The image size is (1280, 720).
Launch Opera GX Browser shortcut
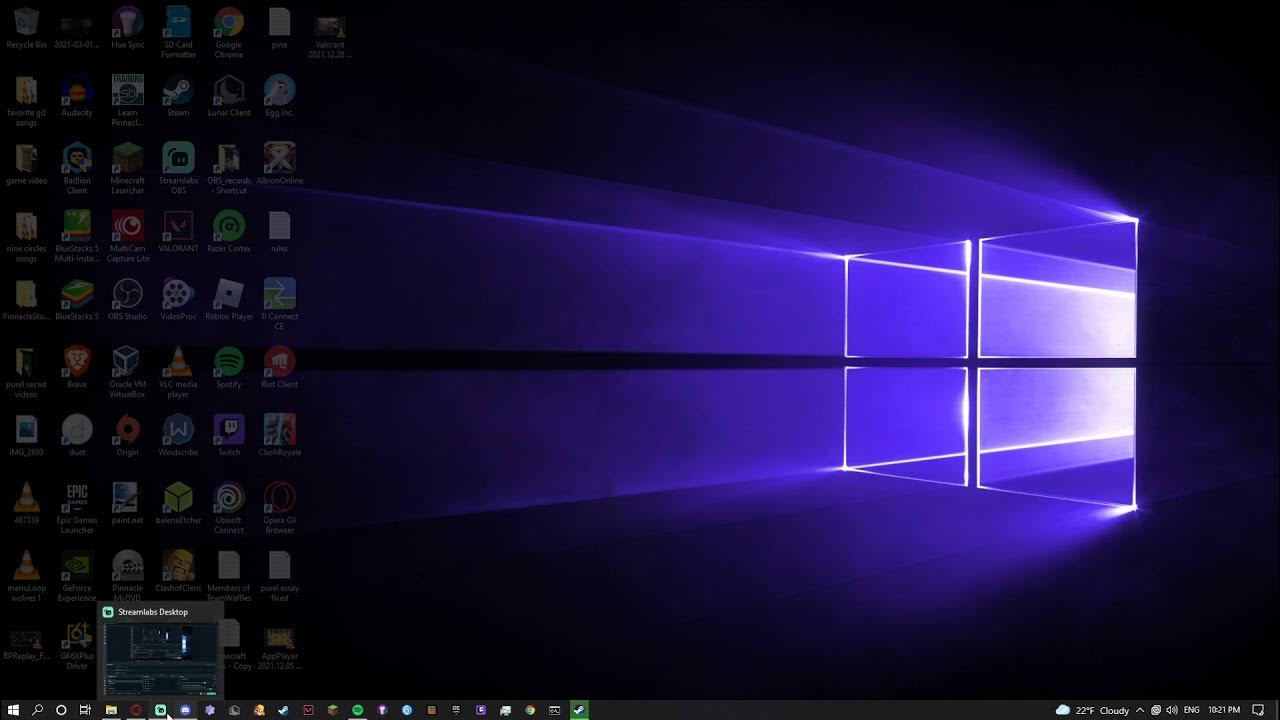point(279,509)
